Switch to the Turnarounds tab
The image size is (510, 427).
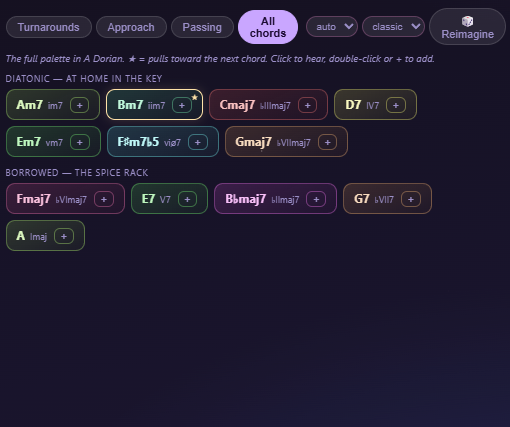click(x=49, y=27)
